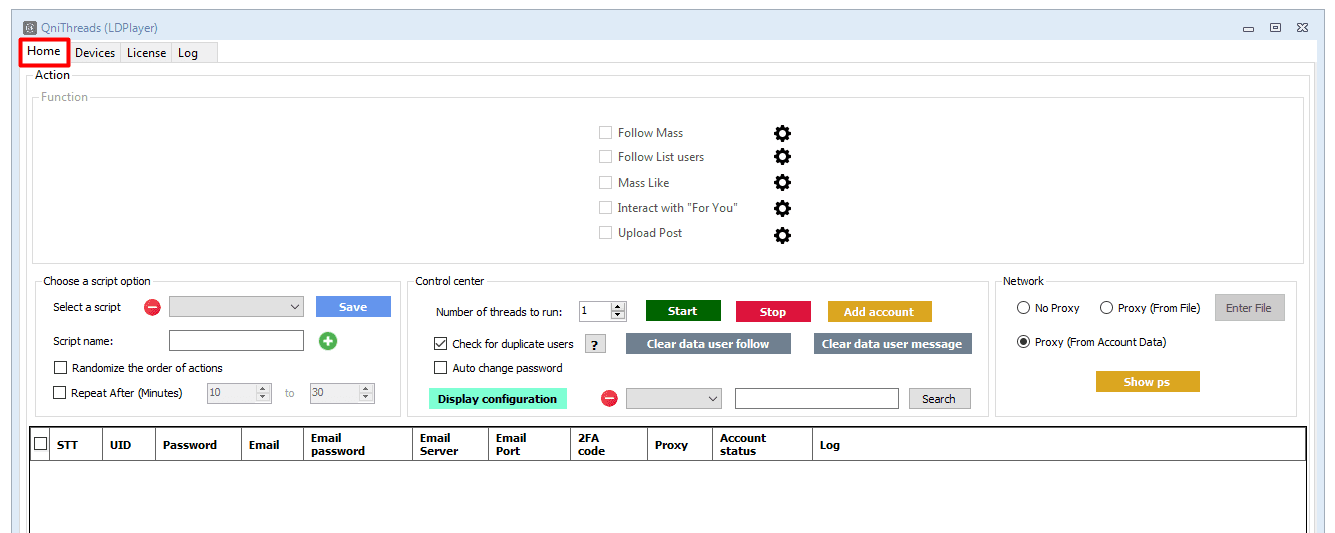Open the License tab
This screenshot has height=533, width=1335.
pyautogui.click(x=146, y=53)
